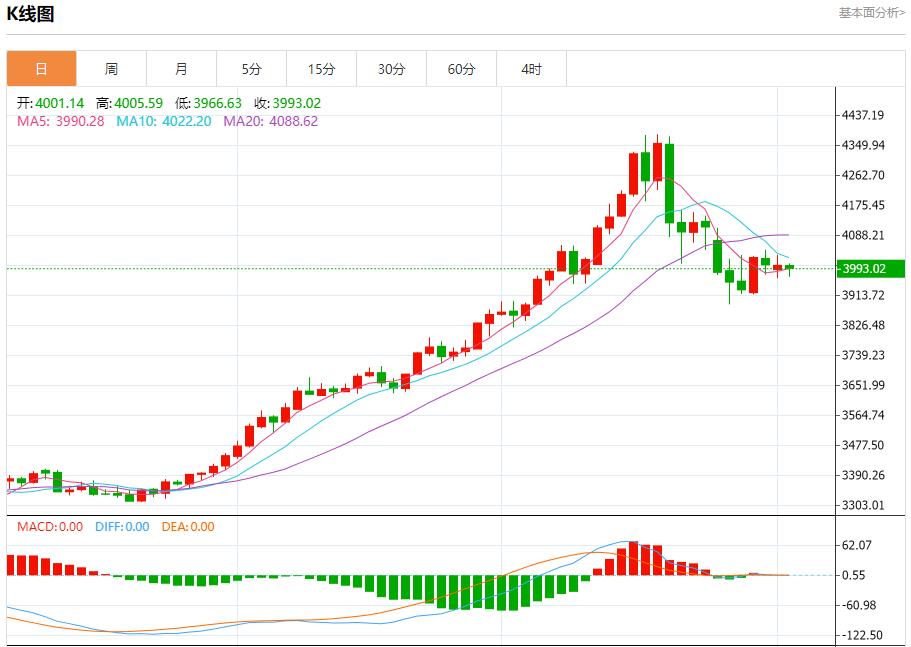
Task: Select the 60分 interval tab
Action: 461,69
